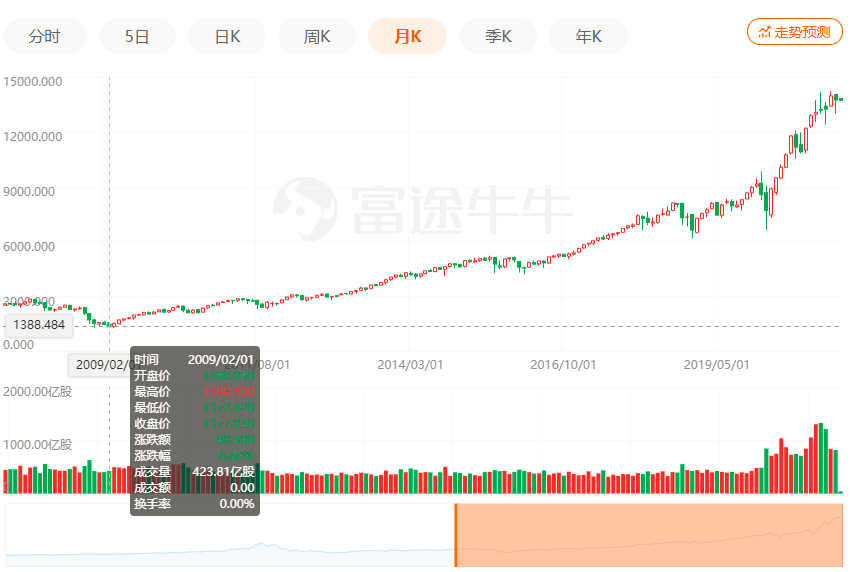
Task: Click the 换手率 0.00% tooltip row
Action: (195, 503)
